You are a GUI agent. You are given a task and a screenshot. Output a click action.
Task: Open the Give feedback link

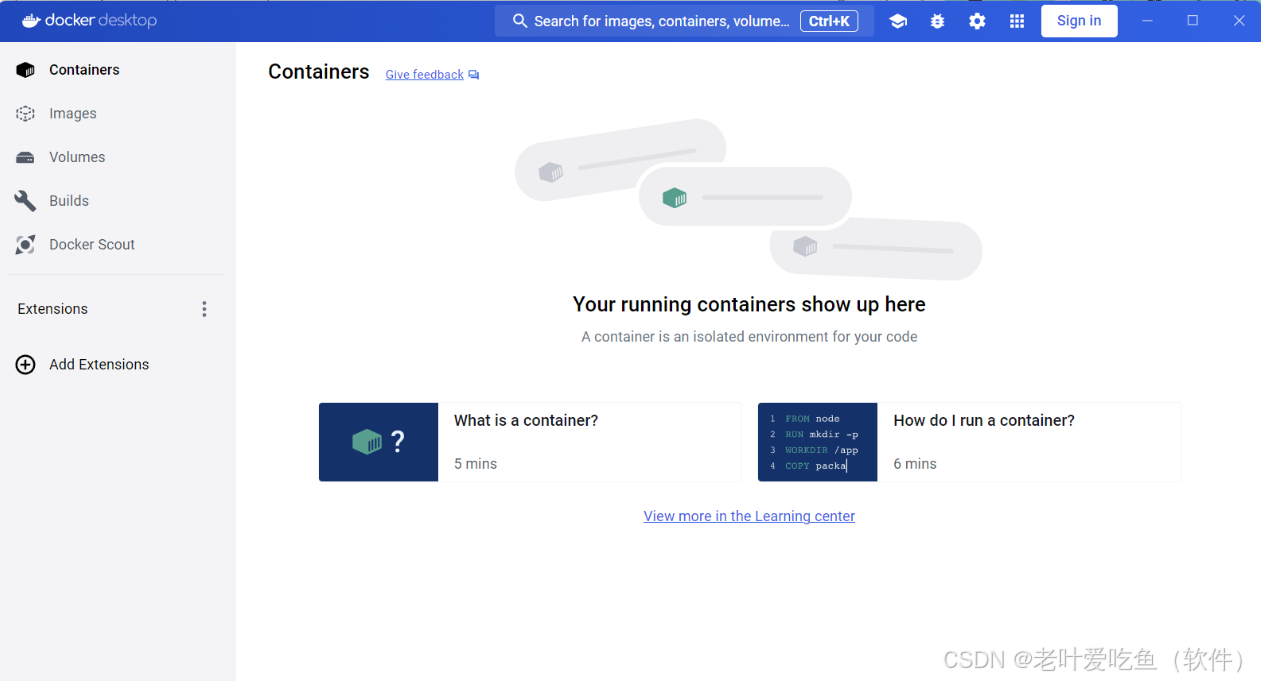[x=424, y=74]
